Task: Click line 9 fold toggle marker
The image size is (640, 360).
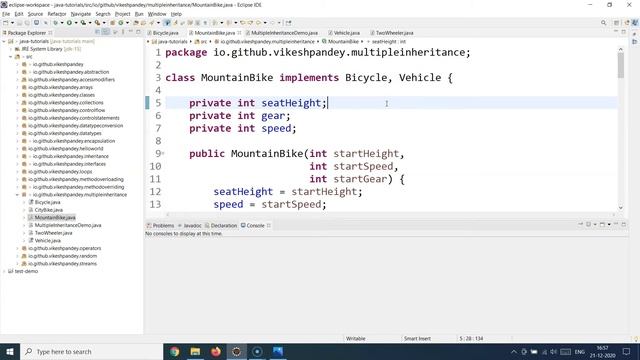Action: tap(163, 154)
